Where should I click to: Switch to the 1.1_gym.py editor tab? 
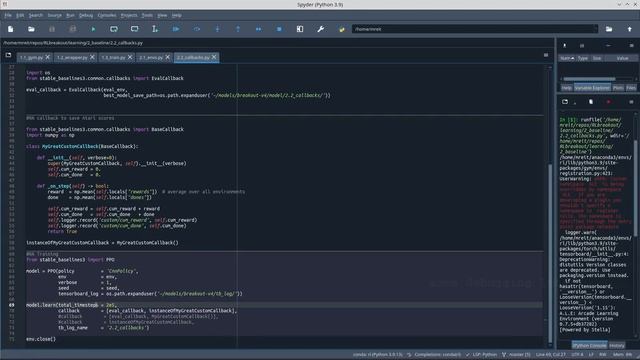tap(31, 58)
